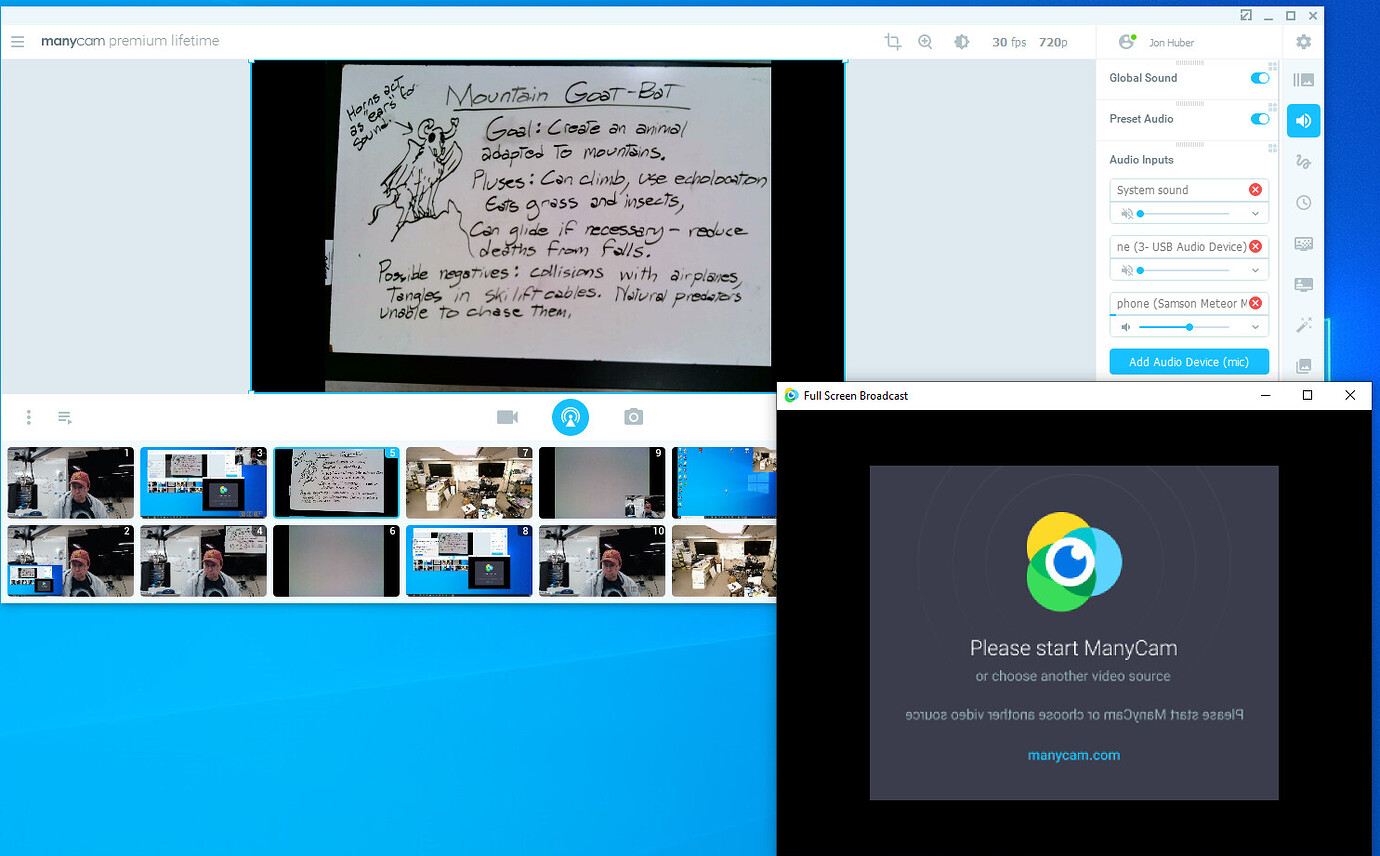Unmute the System sound input
Viewport: 1380px width, 856px height.
(1125, 213)
